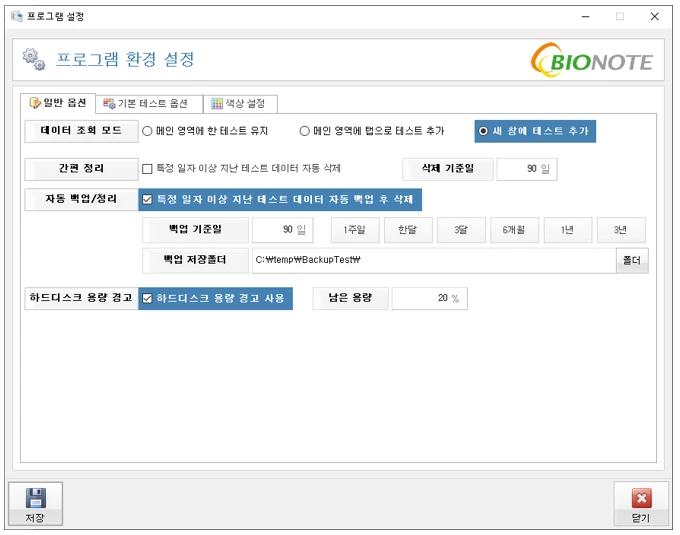Click the 남은 용량 percent field
680x535 pixels.
[x=429, y=298]
